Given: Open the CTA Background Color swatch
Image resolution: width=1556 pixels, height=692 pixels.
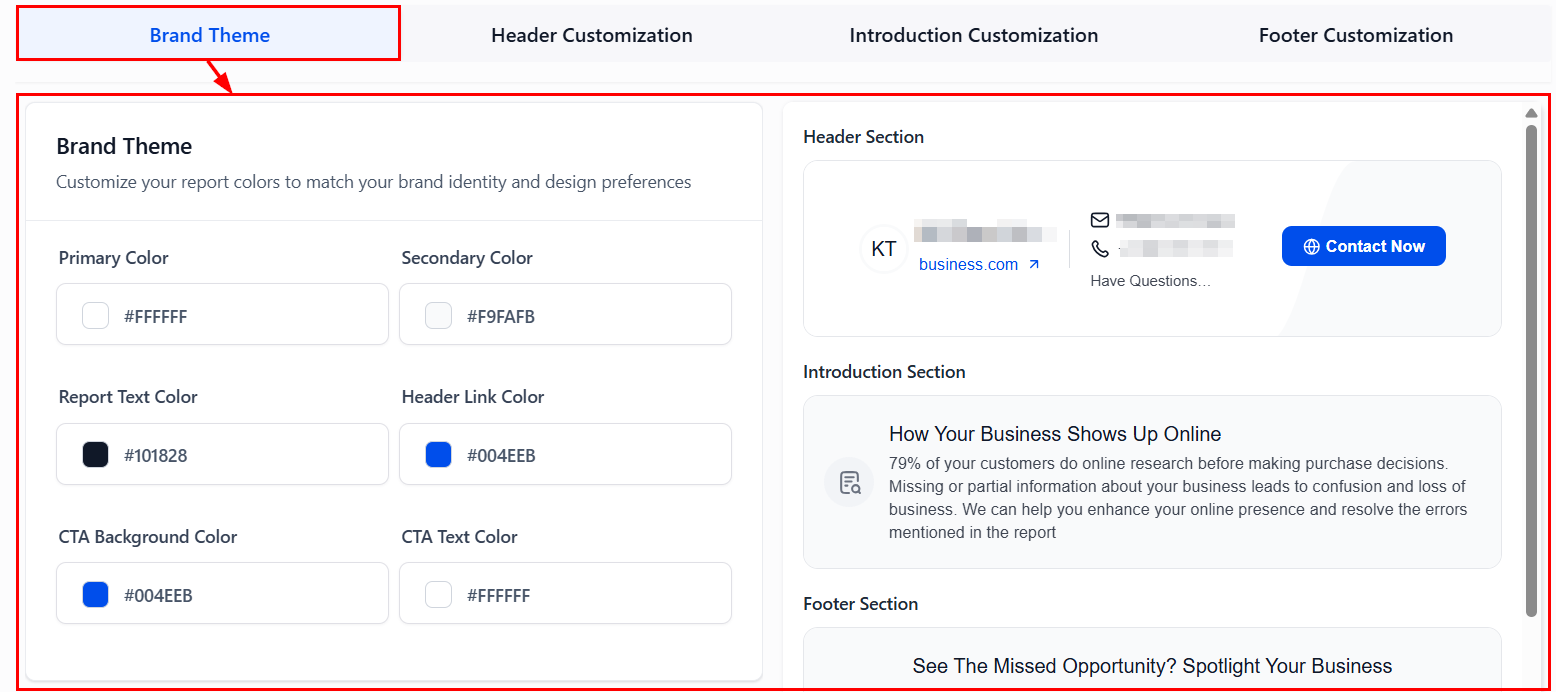Looking at the screenshot, I should click(95, 595).
